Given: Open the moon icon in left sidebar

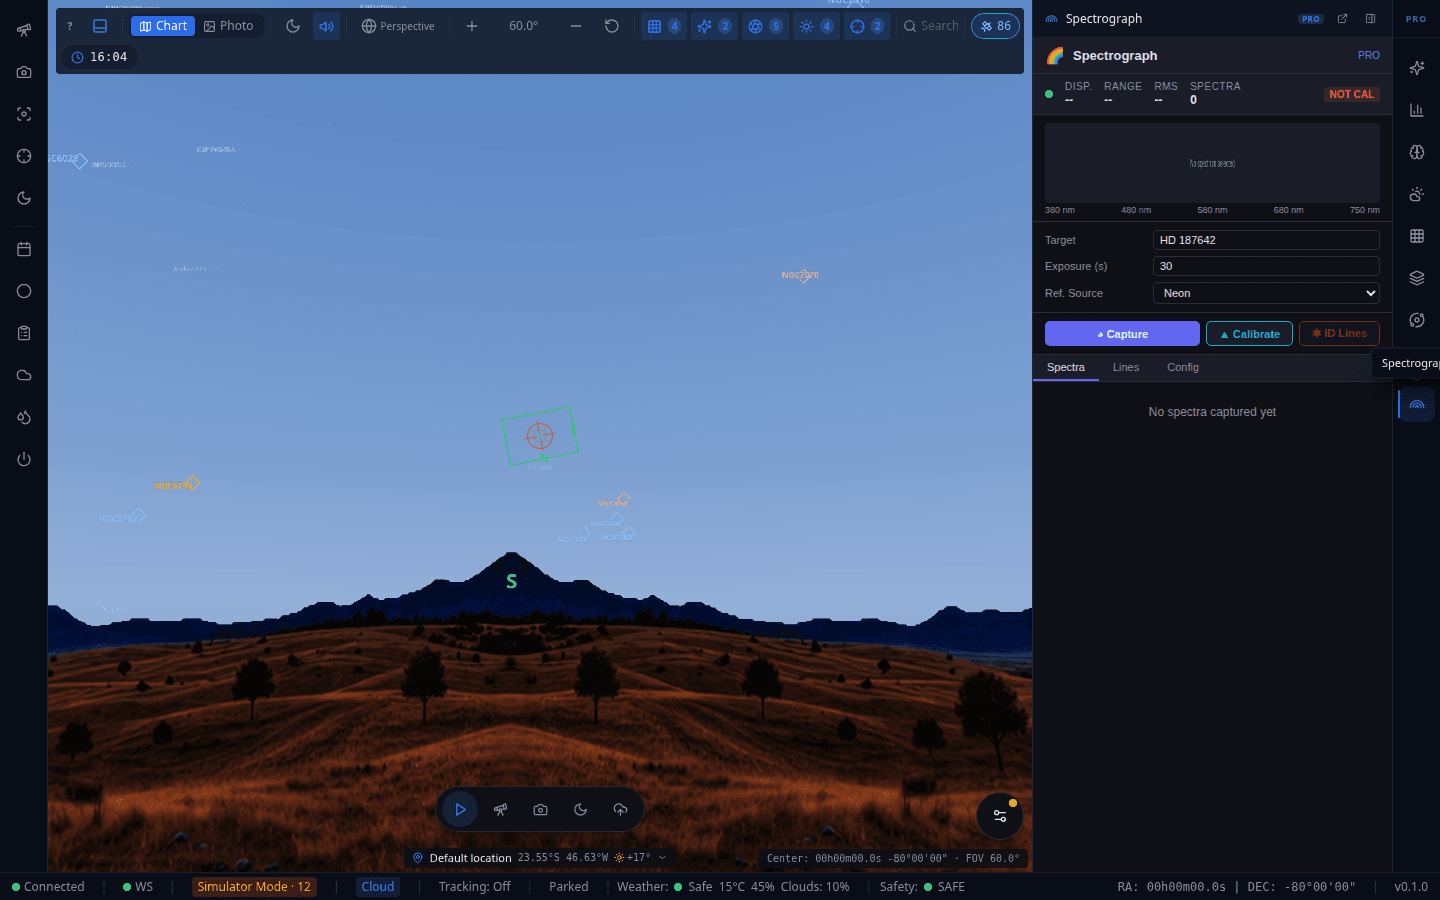Looking at the screenshot, I should coord(24,198).
